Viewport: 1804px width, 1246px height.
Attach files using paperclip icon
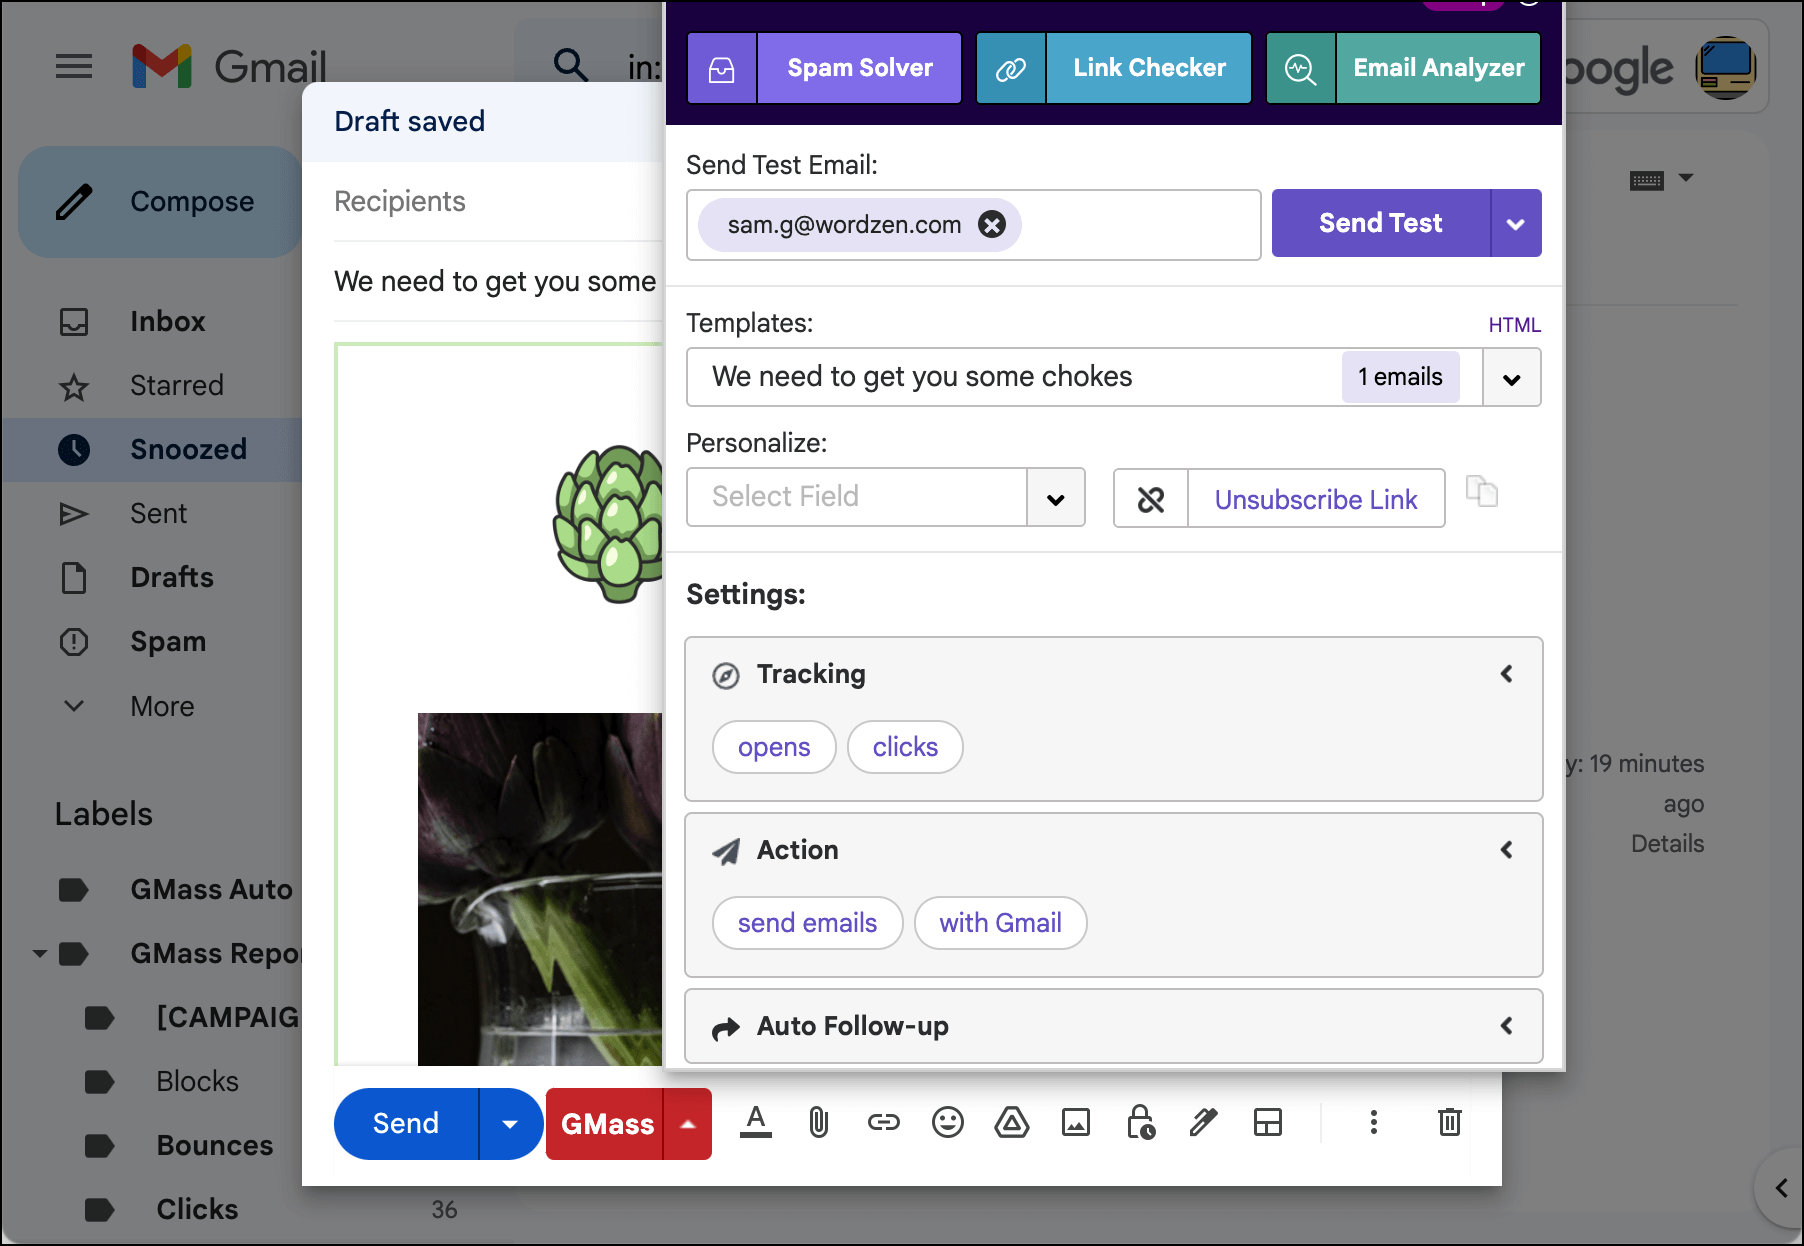819,1123
